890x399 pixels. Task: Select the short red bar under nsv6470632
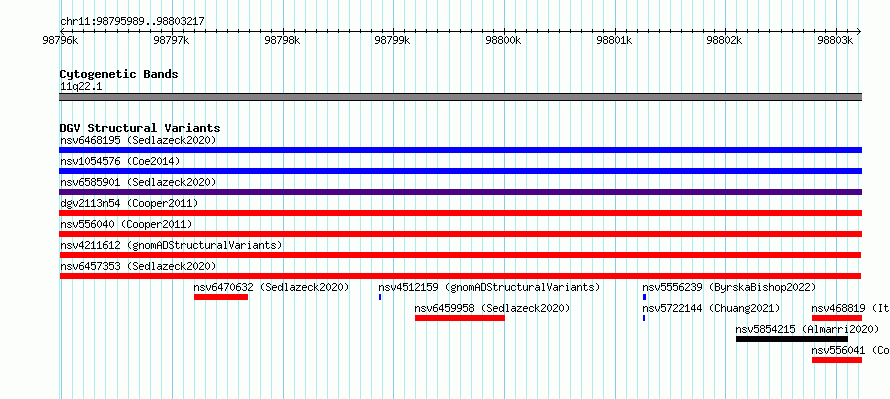click(x=221, y=297)
